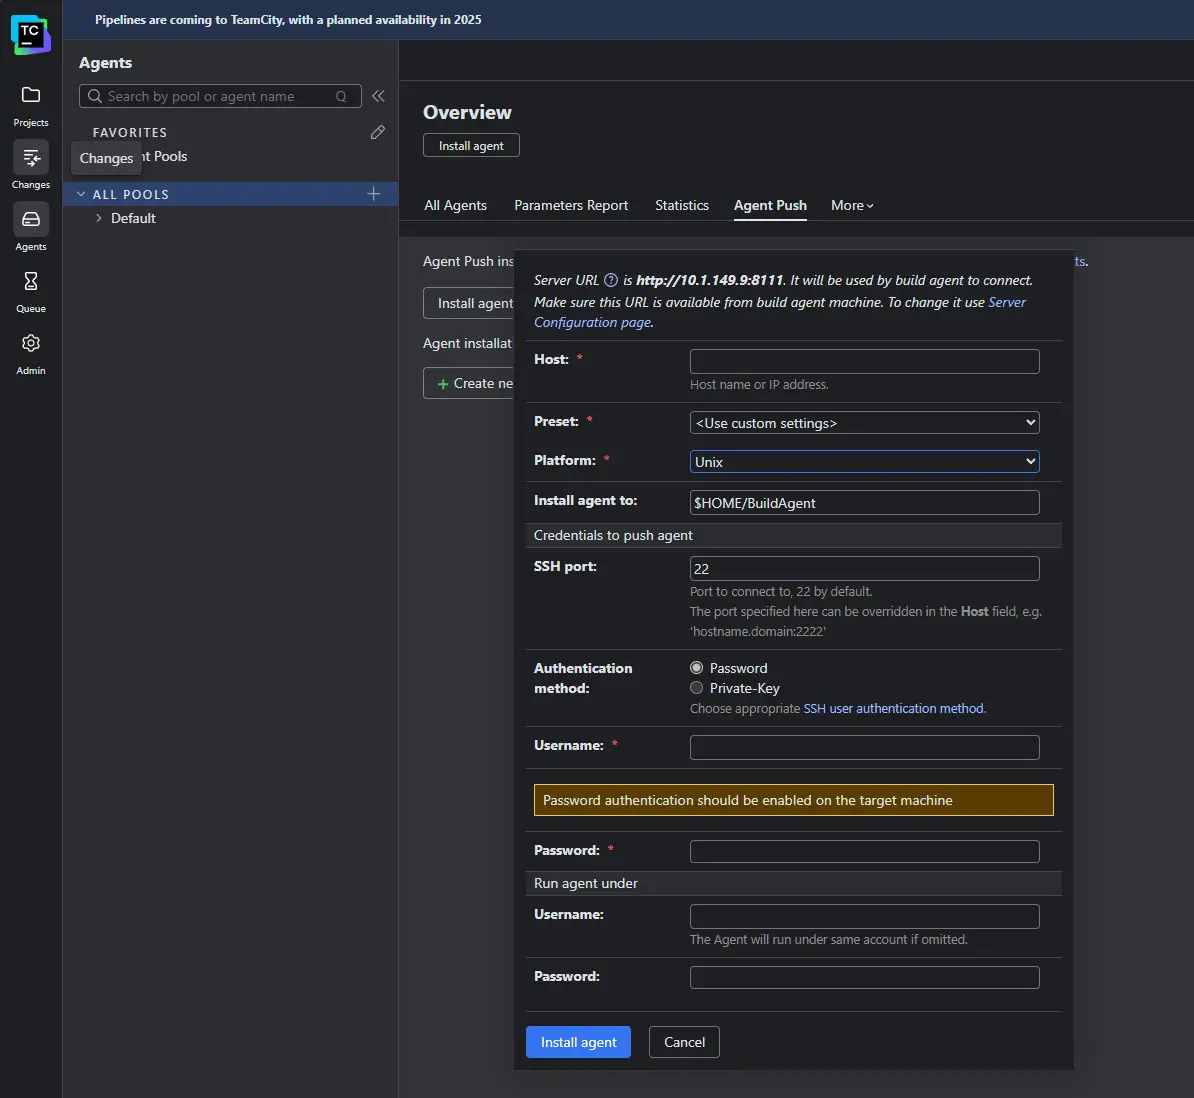Open the SSH user authentication method link
The height and width of the screenshot is (1098, 1194).
pyautogui.click(x=894, y=708)
